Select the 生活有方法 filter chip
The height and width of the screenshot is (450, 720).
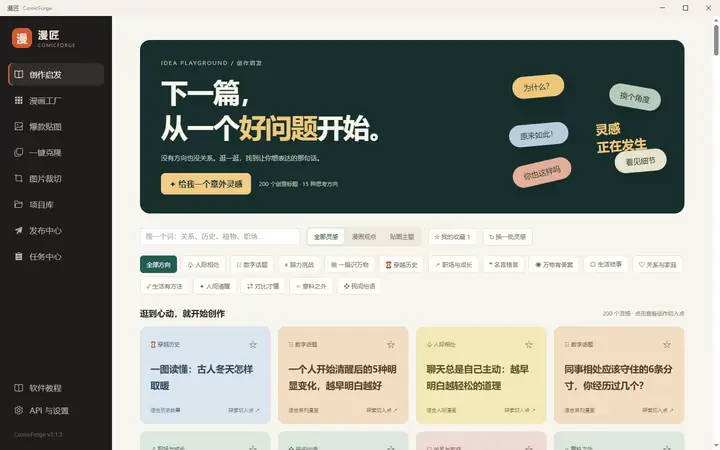tap(164, 286)
